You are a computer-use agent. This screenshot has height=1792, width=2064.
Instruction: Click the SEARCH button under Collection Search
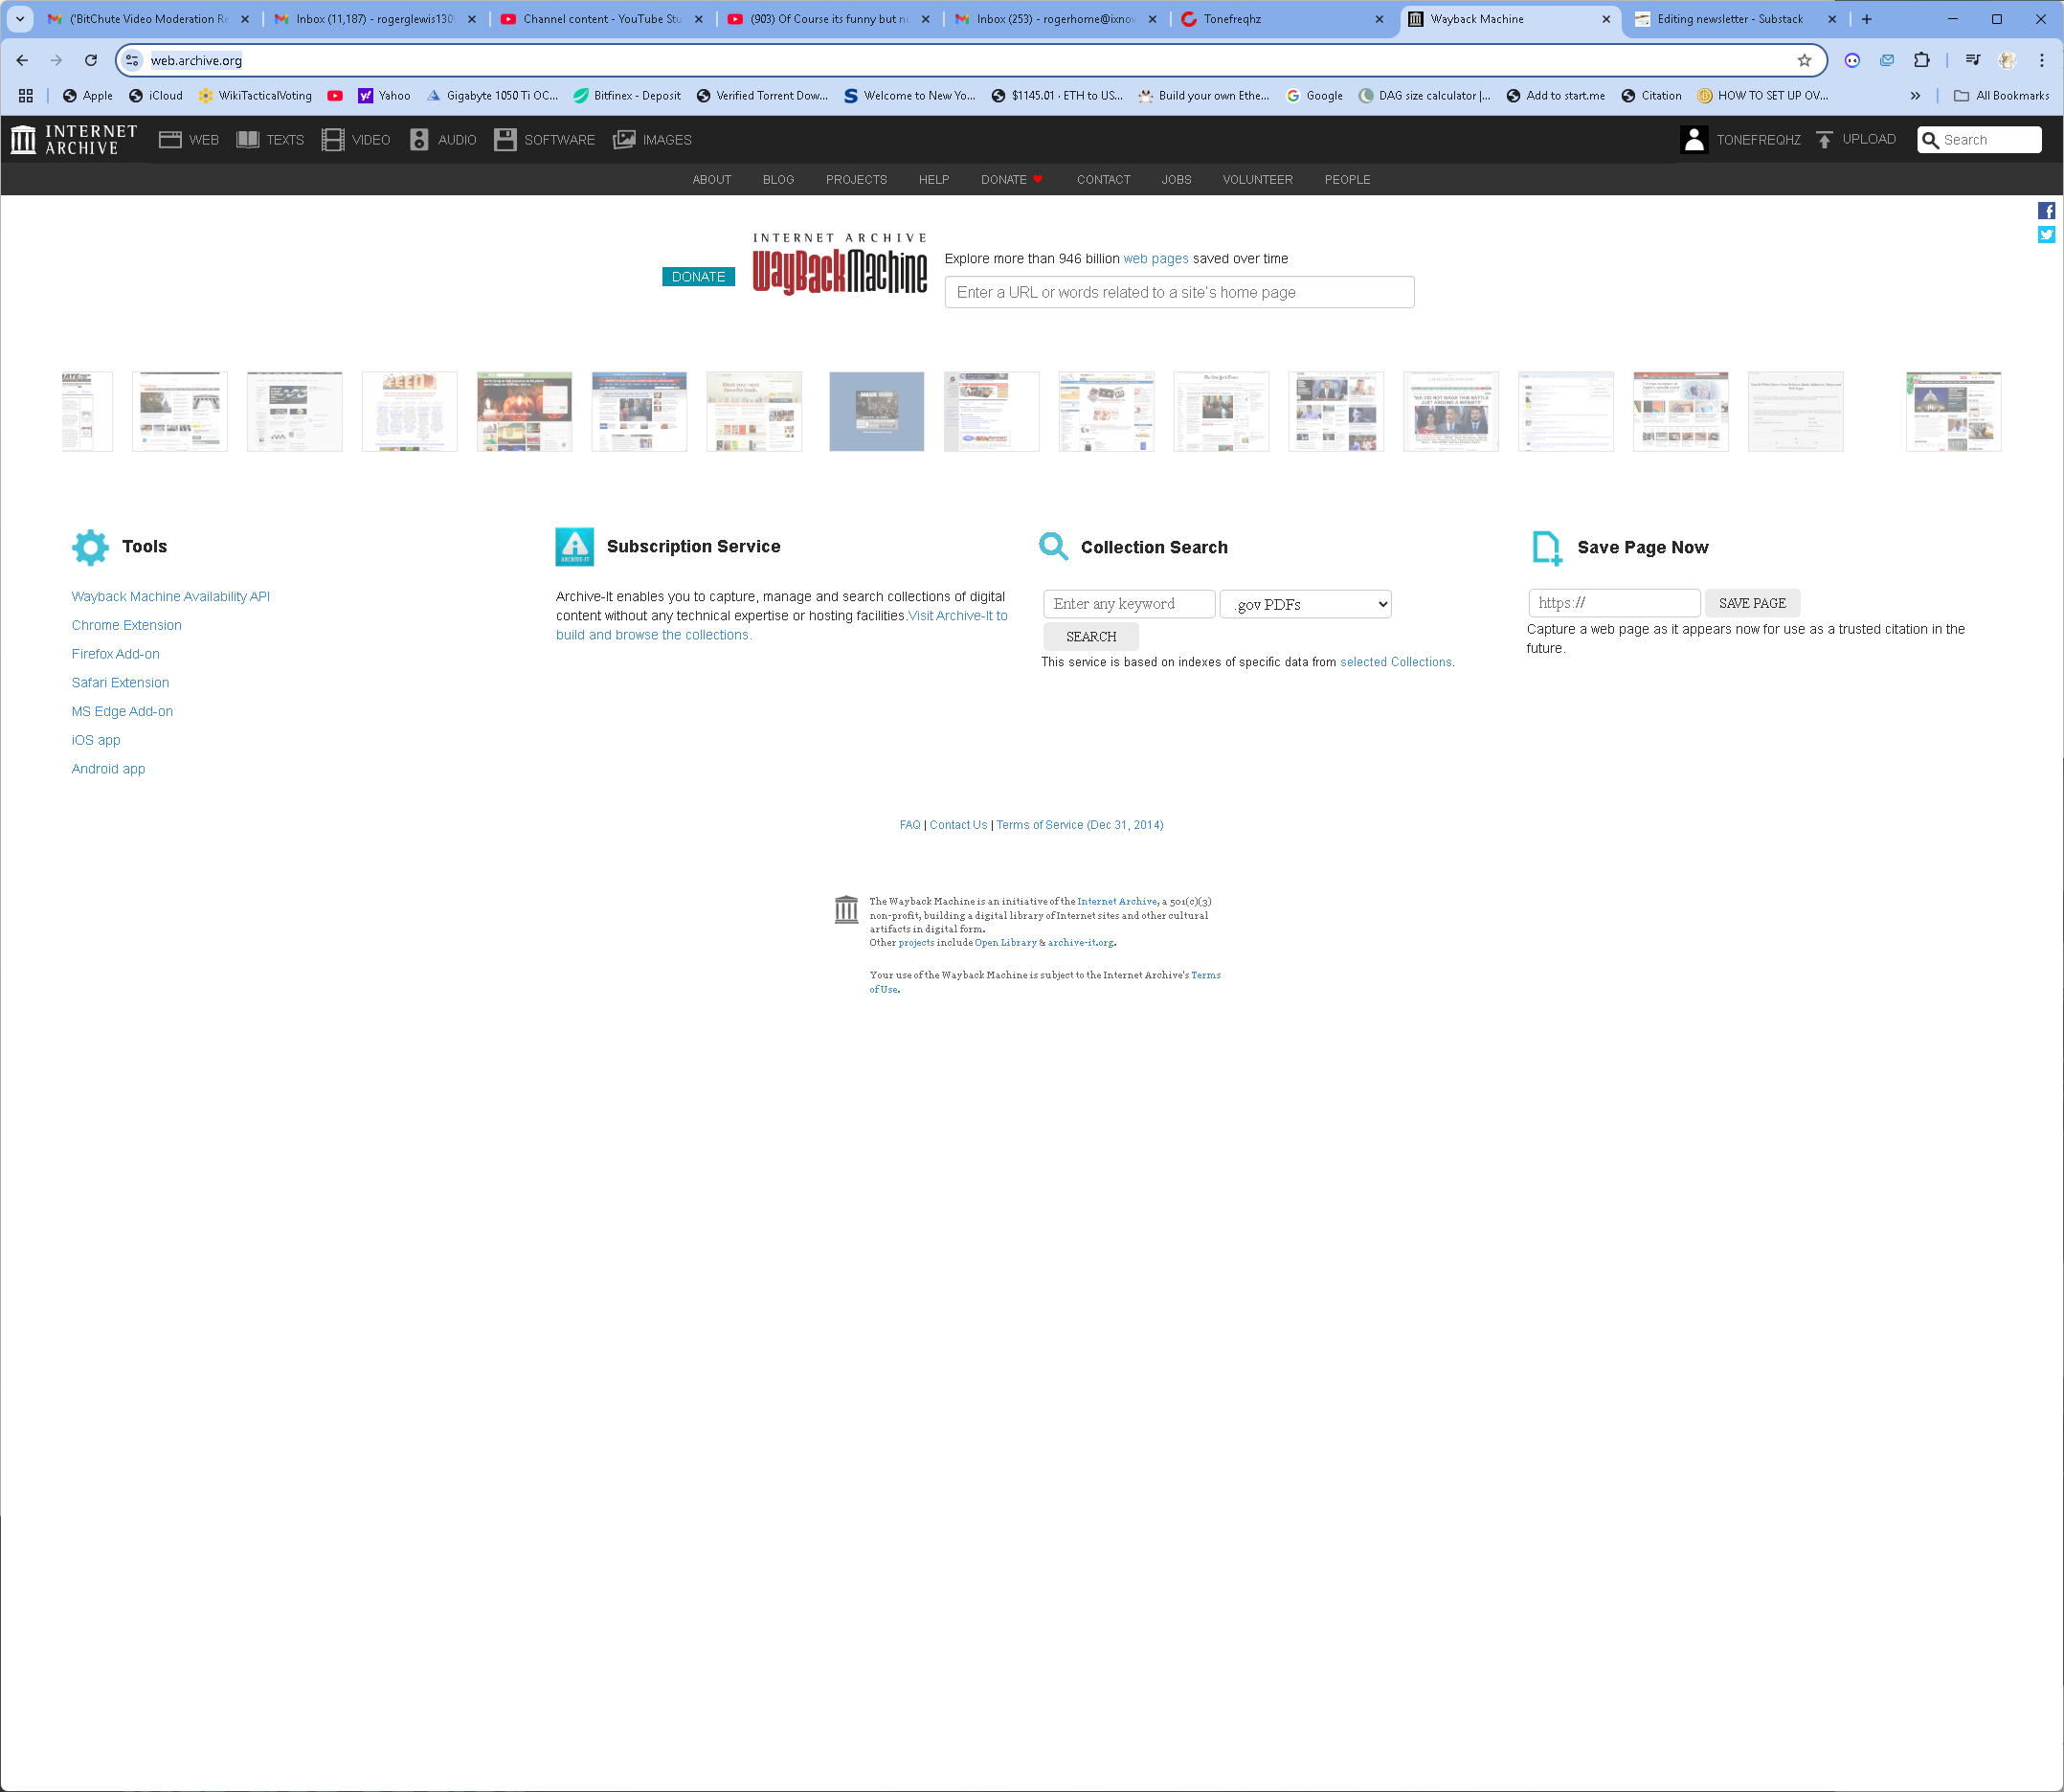pyautogui.click(x=1090, y=637)
